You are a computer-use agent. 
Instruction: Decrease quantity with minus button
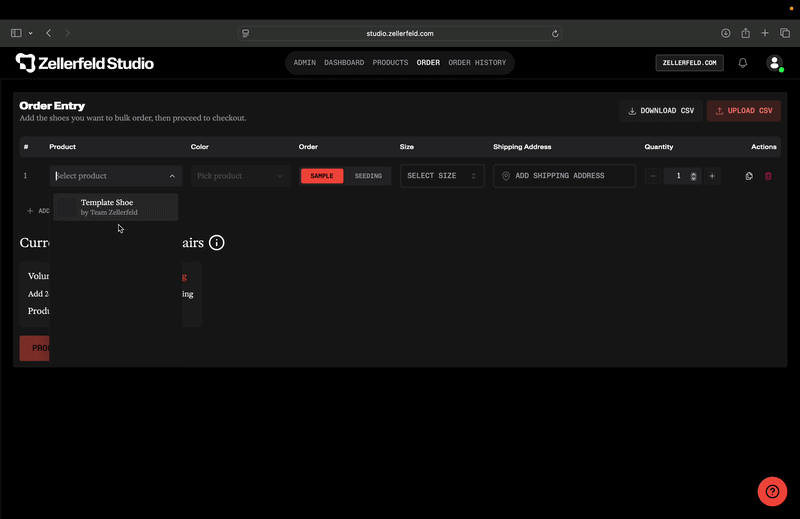click(x=653, y=176)
